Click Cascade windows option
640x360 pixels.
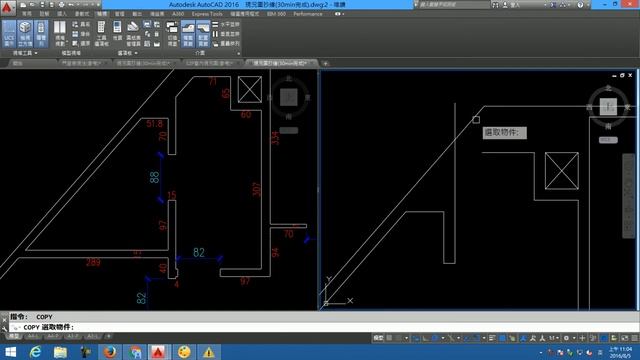coord(226,43)
